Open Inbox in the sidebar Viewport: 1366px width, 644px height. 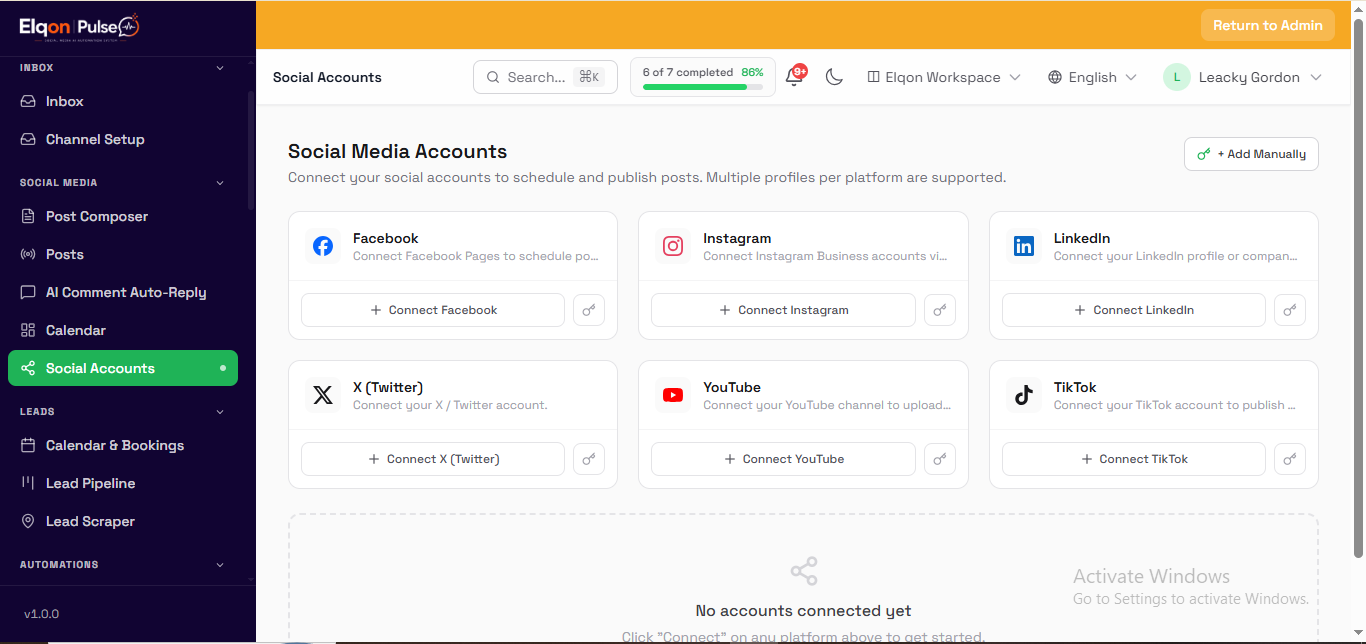click(123, 101)
